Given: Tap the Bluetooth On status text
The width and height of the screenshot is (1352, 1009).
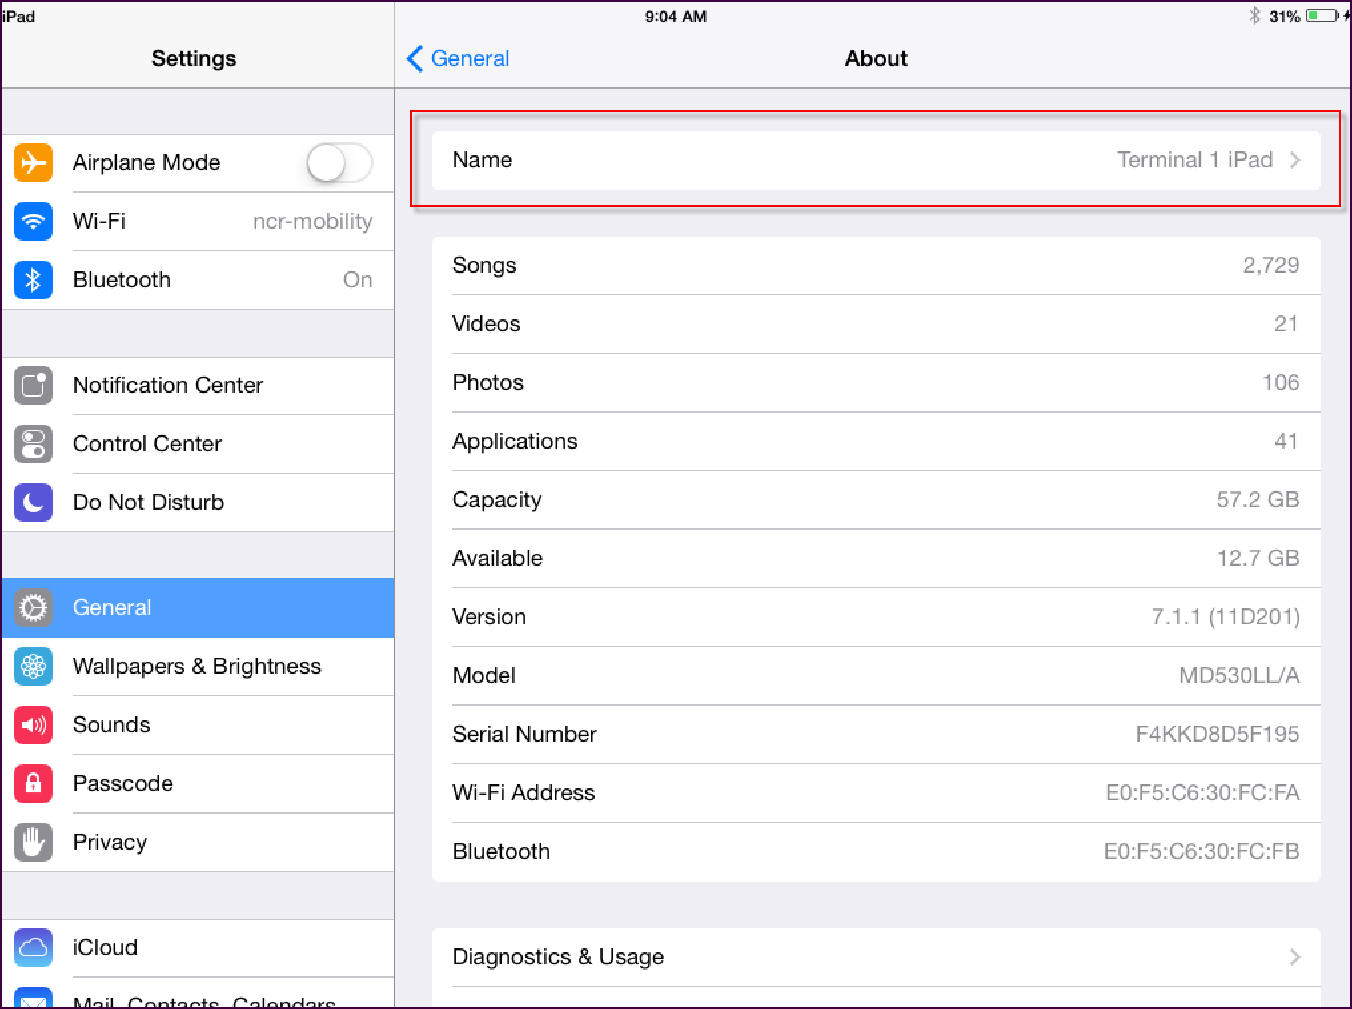Looking at the screenshot, I should tap(357, 280).
